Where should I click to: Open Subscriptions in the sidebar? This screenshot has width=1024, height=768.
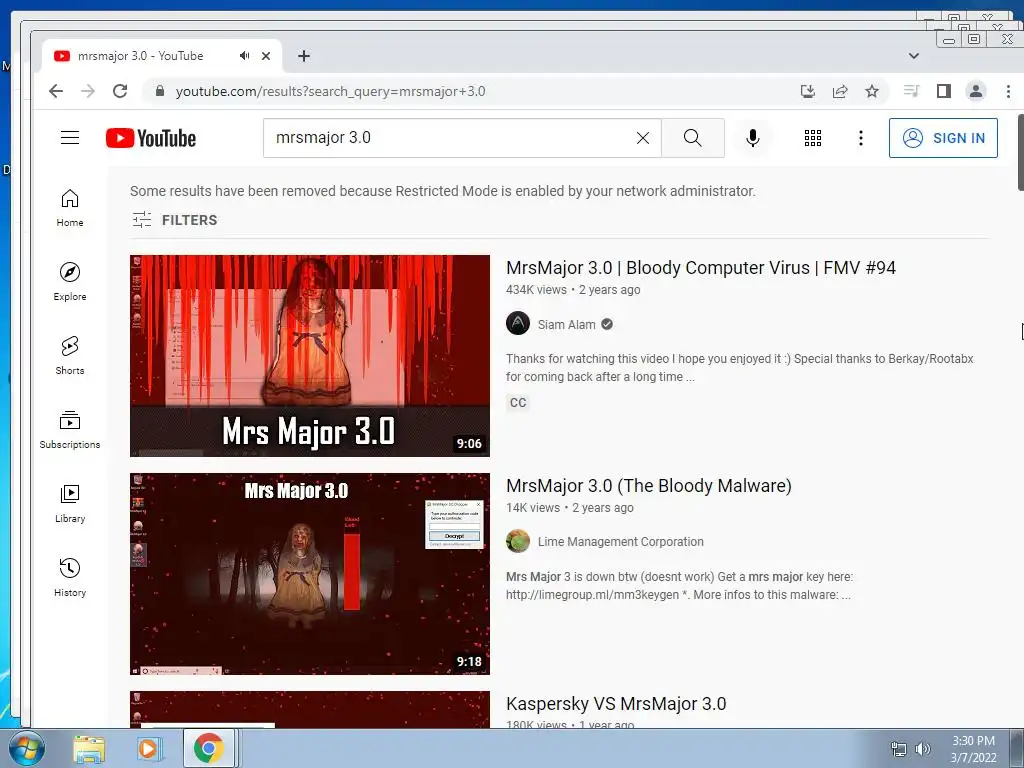pos(70,430)
